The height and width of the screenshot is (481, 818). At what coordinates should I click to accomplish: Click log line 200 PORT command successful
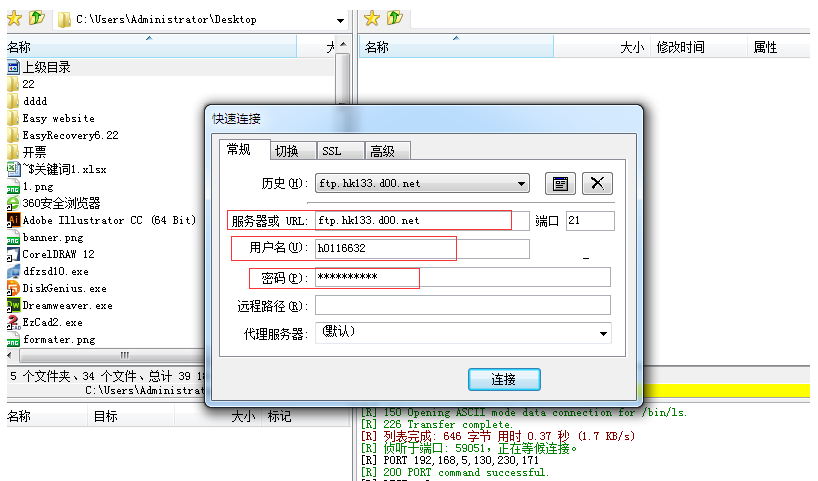(454, 473)
